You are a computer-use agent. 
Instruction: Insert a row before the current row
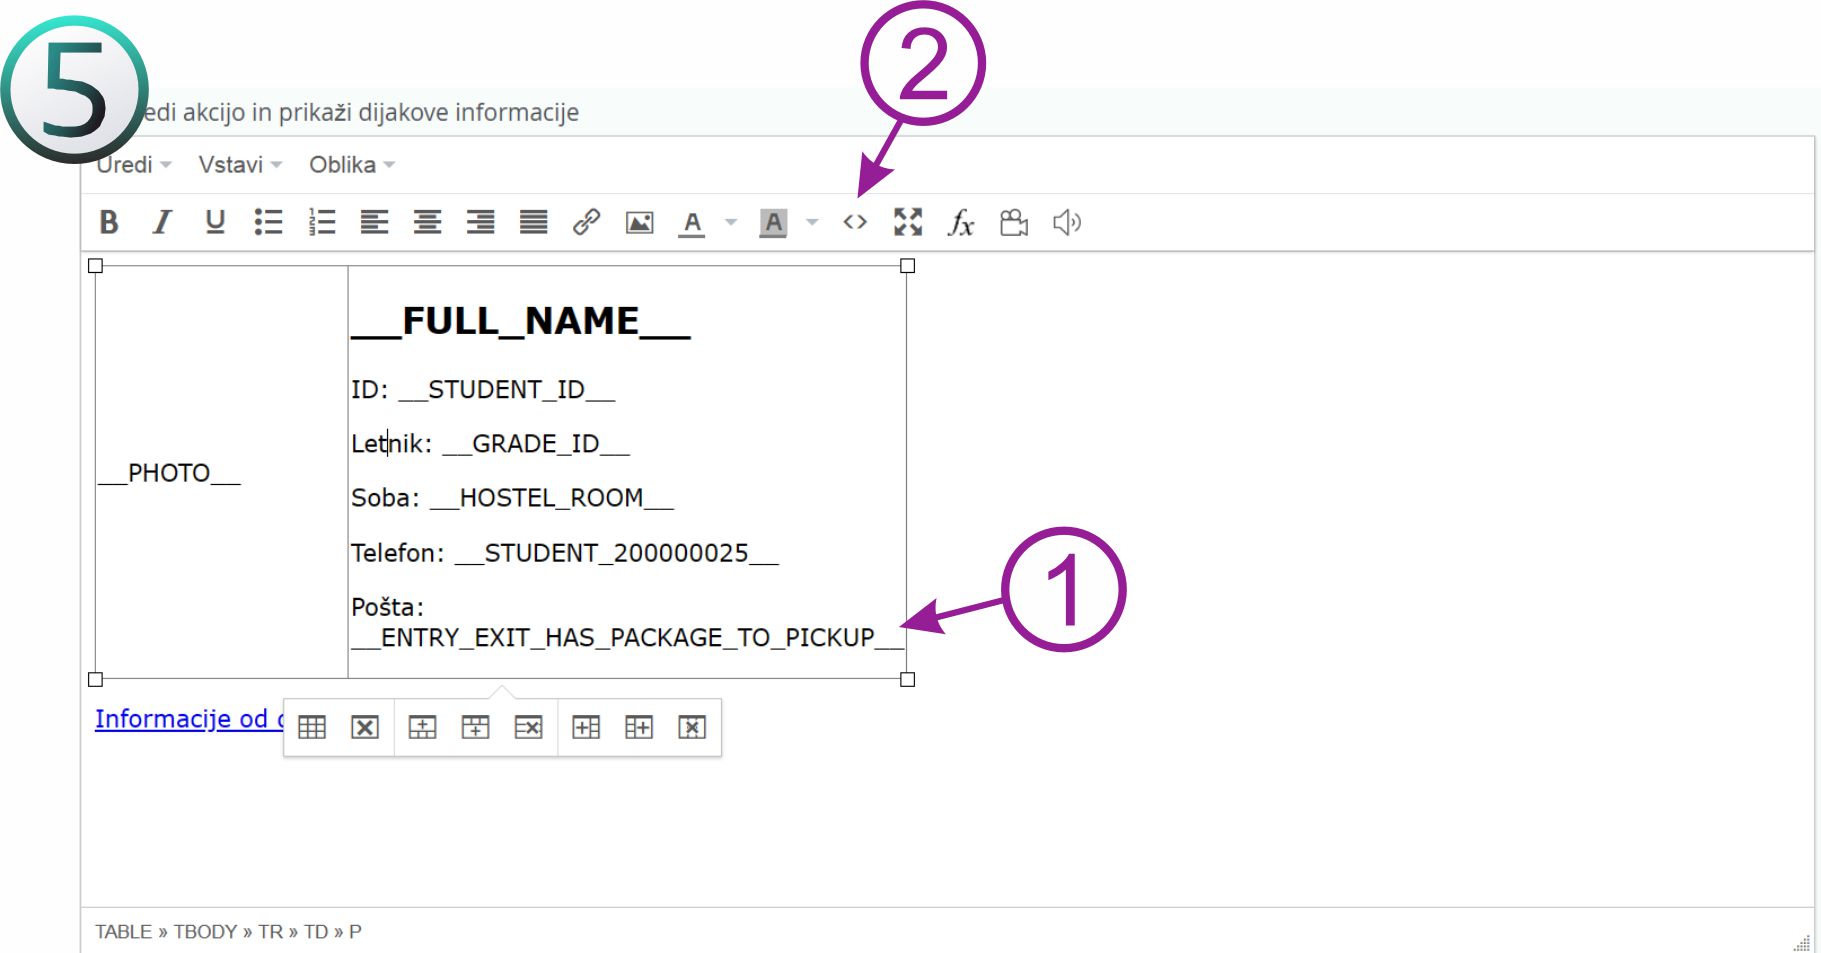(x=422, y=727)
